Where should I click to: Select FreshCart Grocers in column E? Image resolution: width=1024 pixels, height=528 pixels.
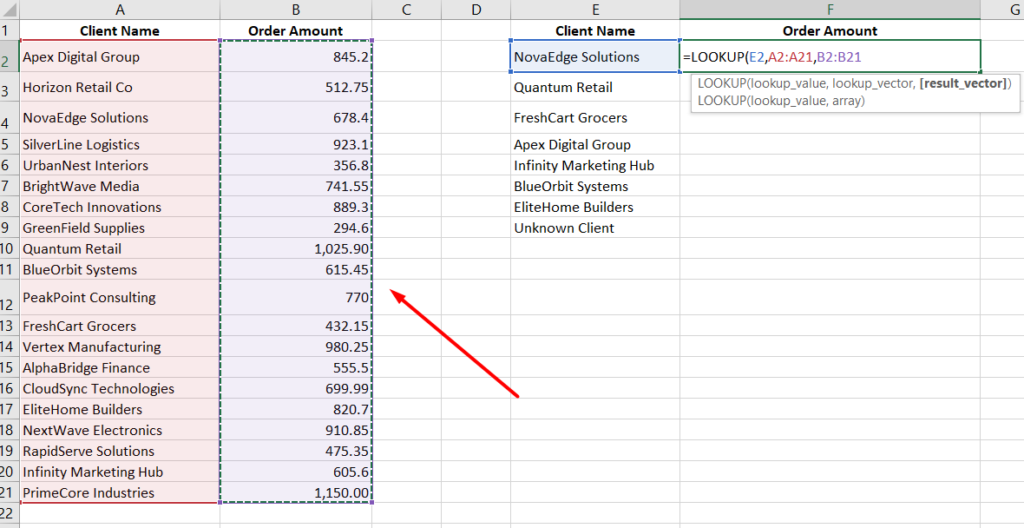click(x=595, y=118)
